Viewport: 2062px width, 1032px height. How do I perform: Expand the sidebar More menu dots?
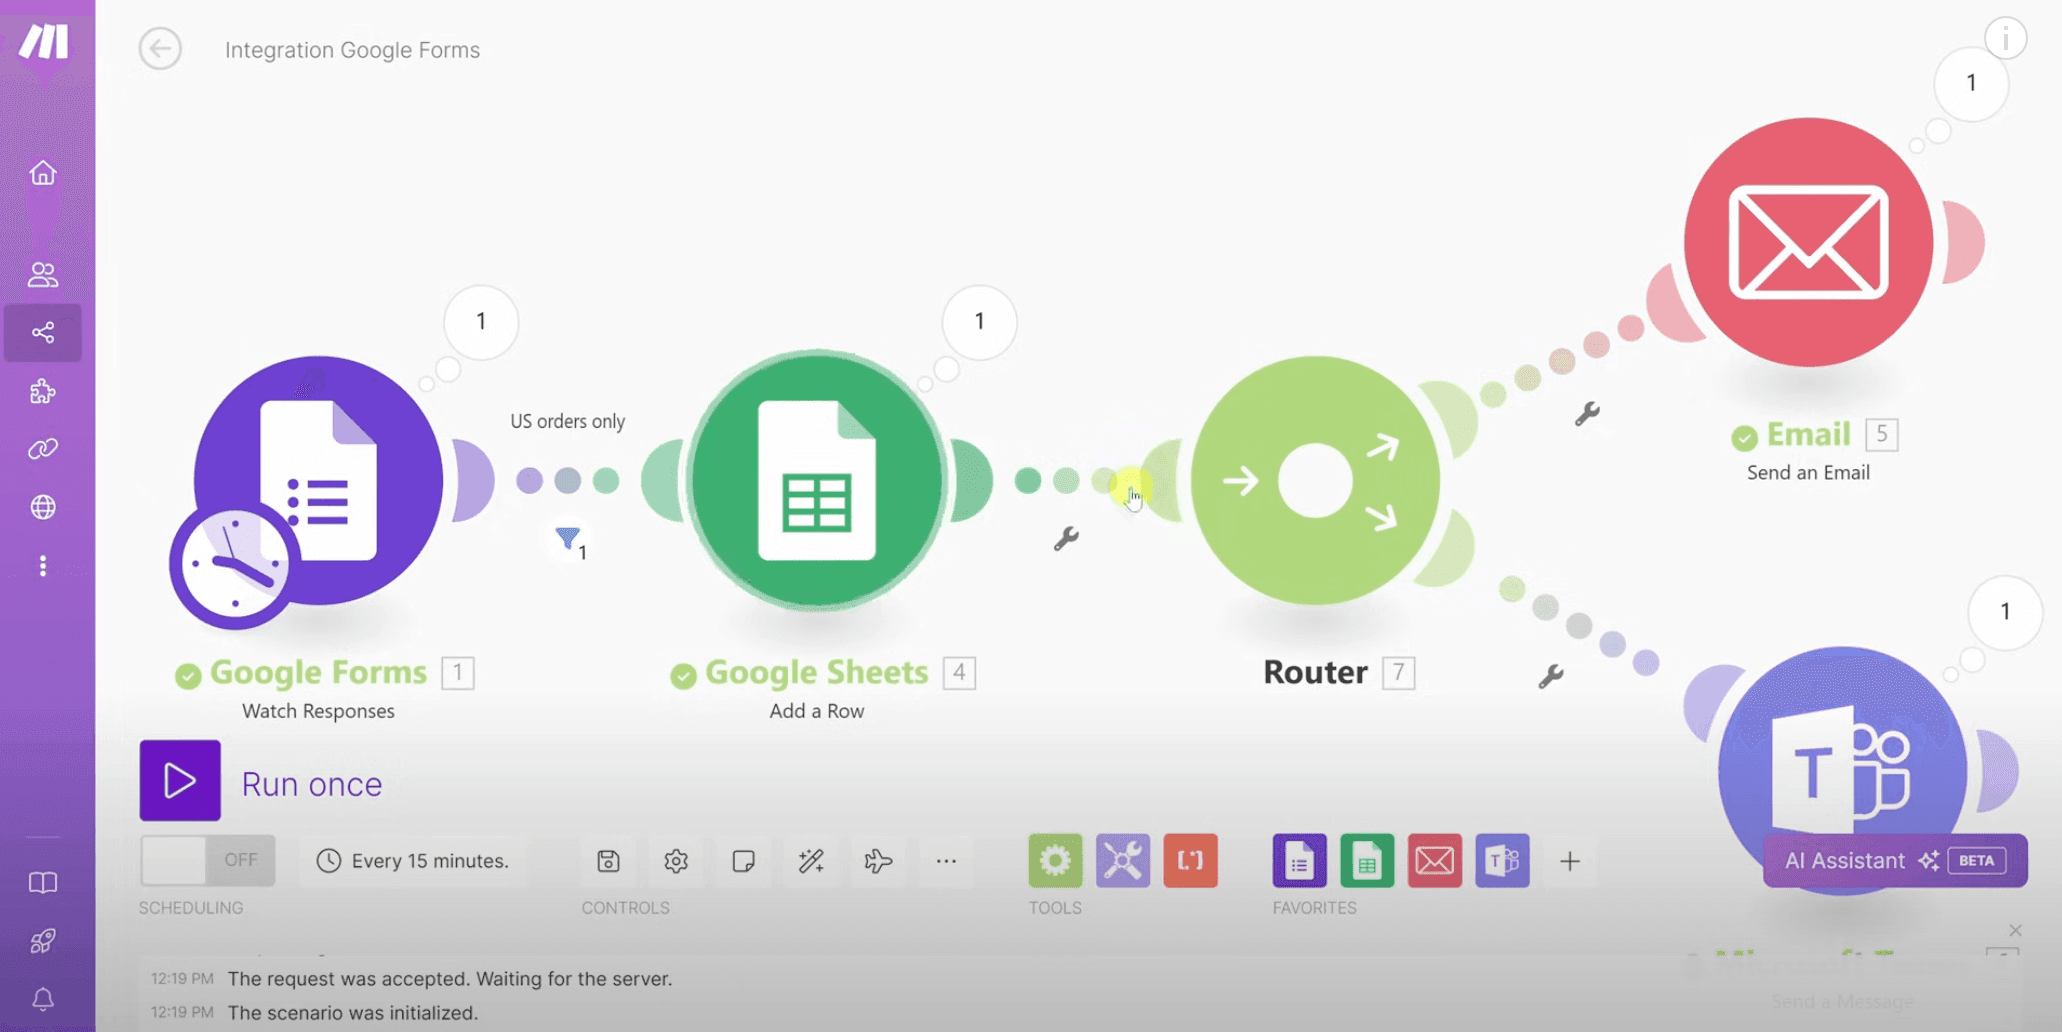pyautogui.click(x=43, y=566)
